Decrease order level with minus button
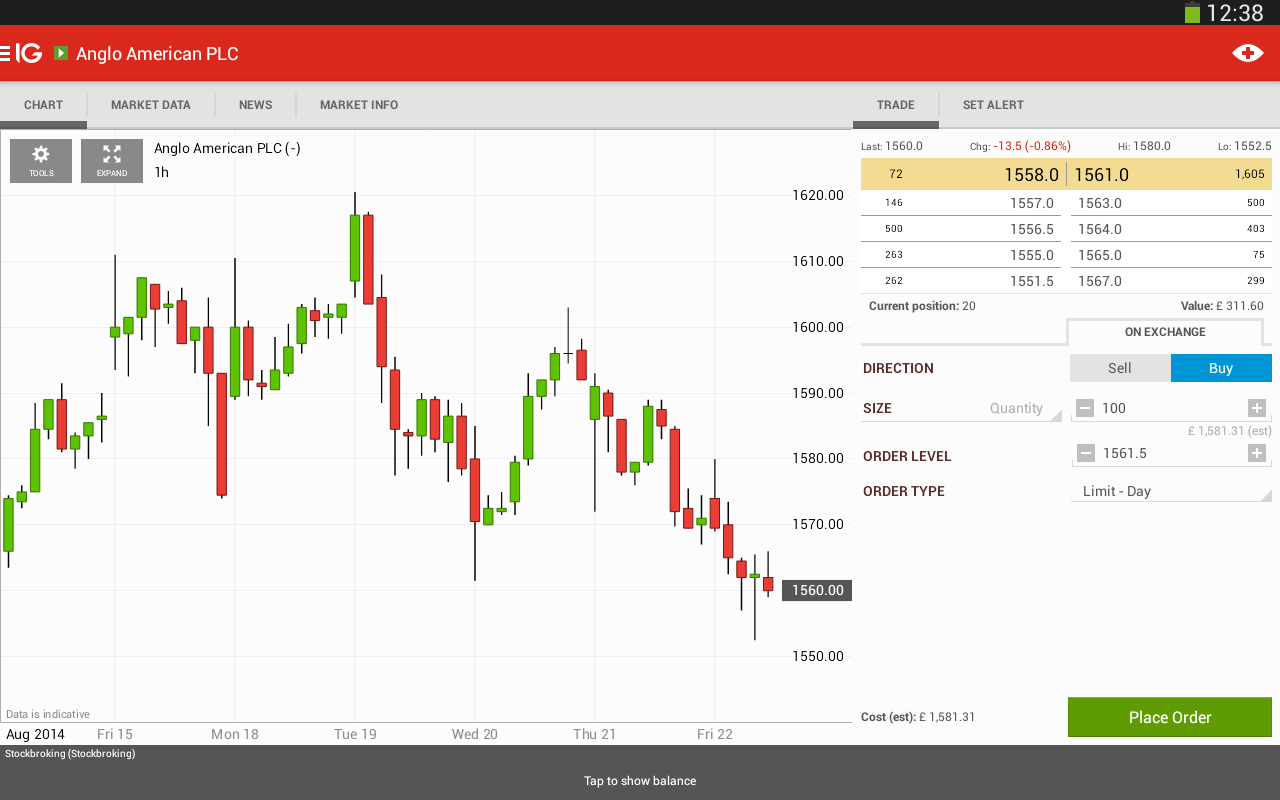Viewport: 1280px width, 800px height. pos(1085,453)
